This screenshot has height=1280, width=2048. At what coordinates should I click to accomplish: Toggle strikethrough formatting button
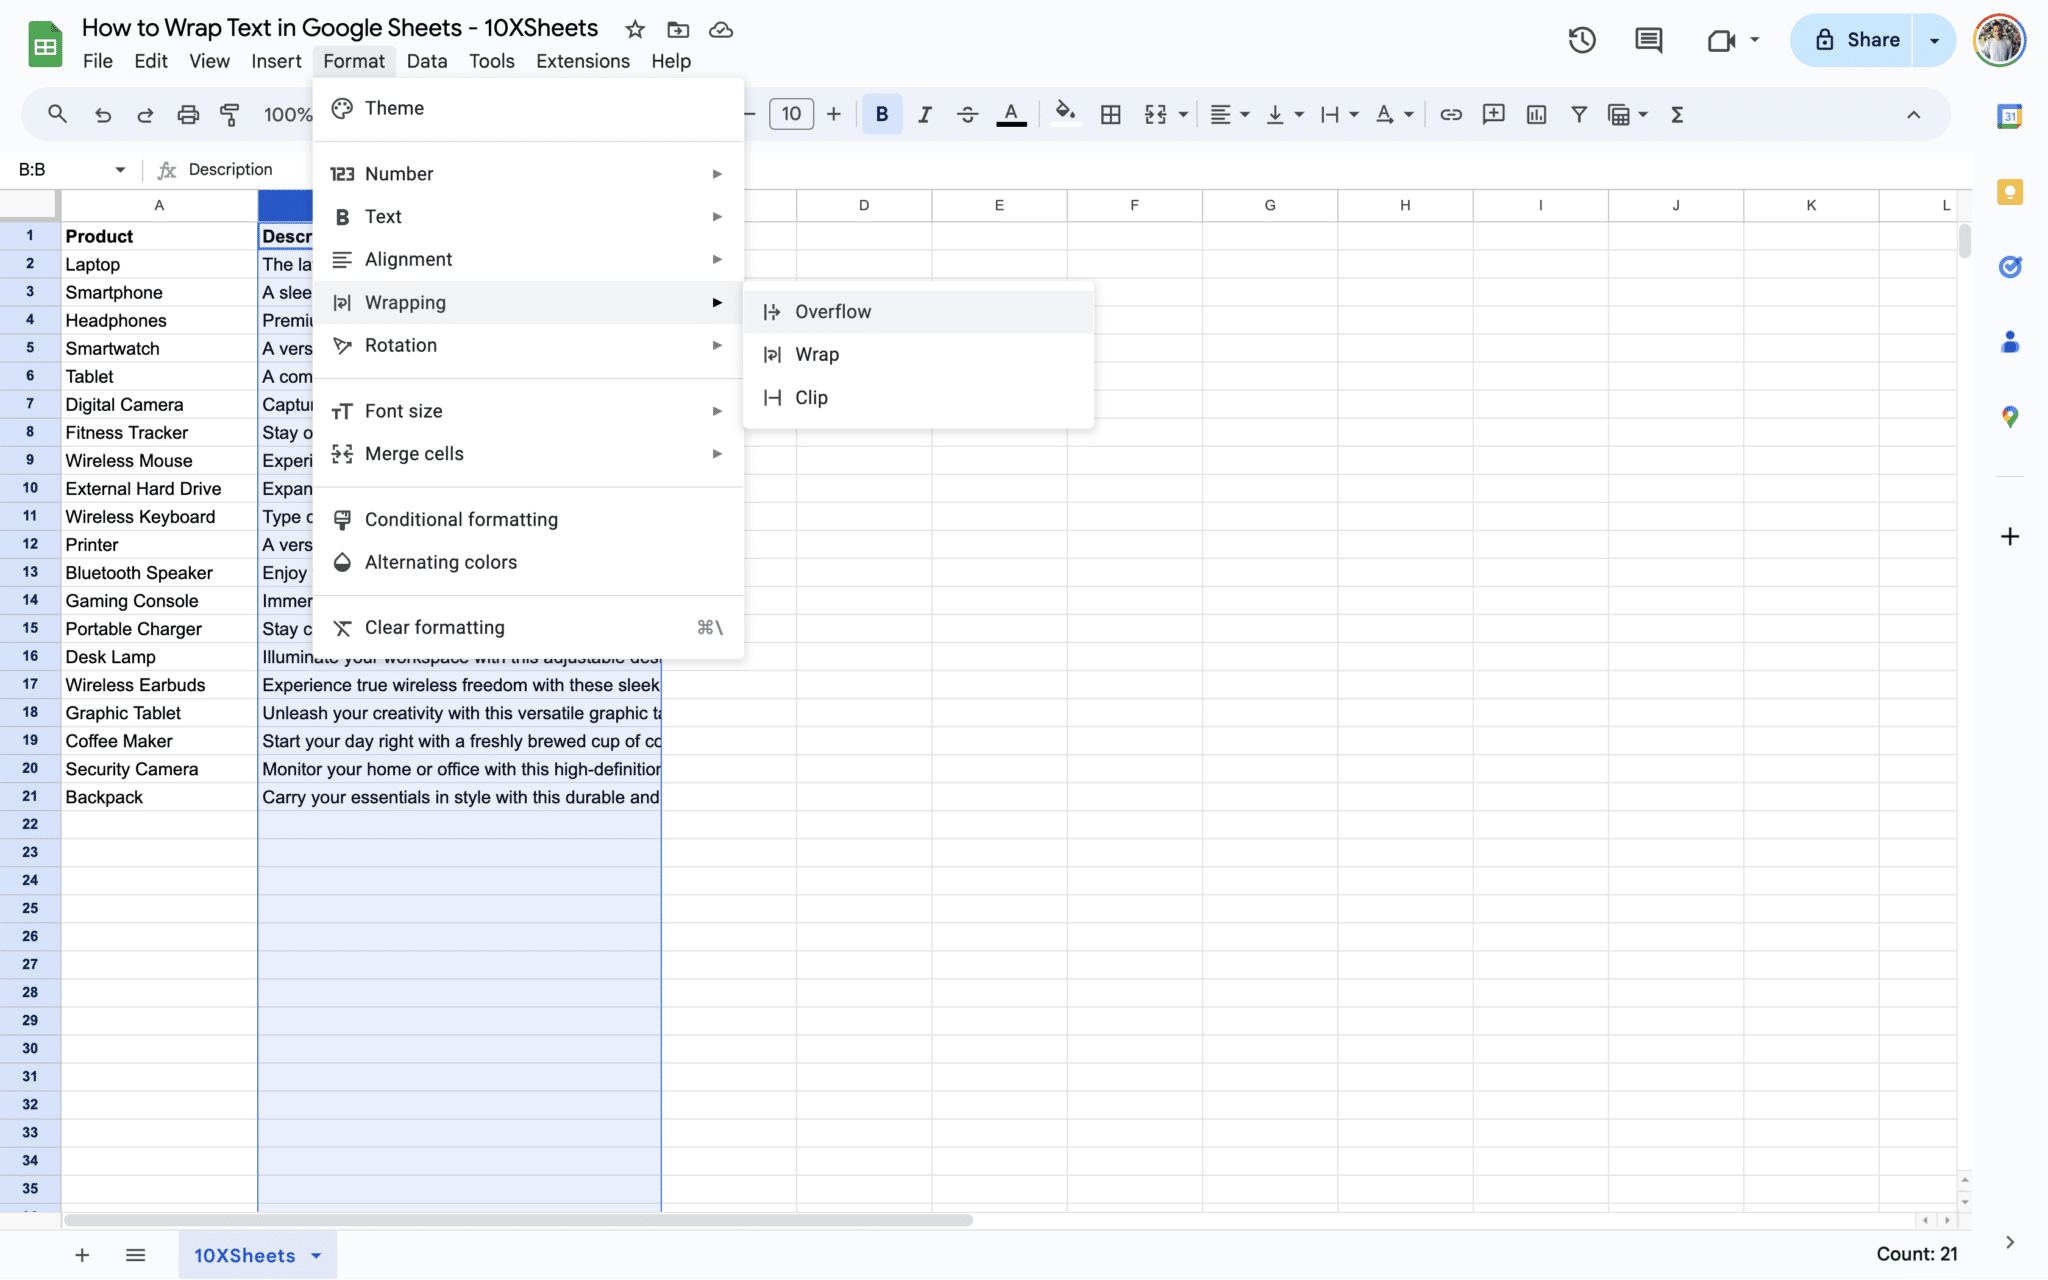tap(967, 115)
